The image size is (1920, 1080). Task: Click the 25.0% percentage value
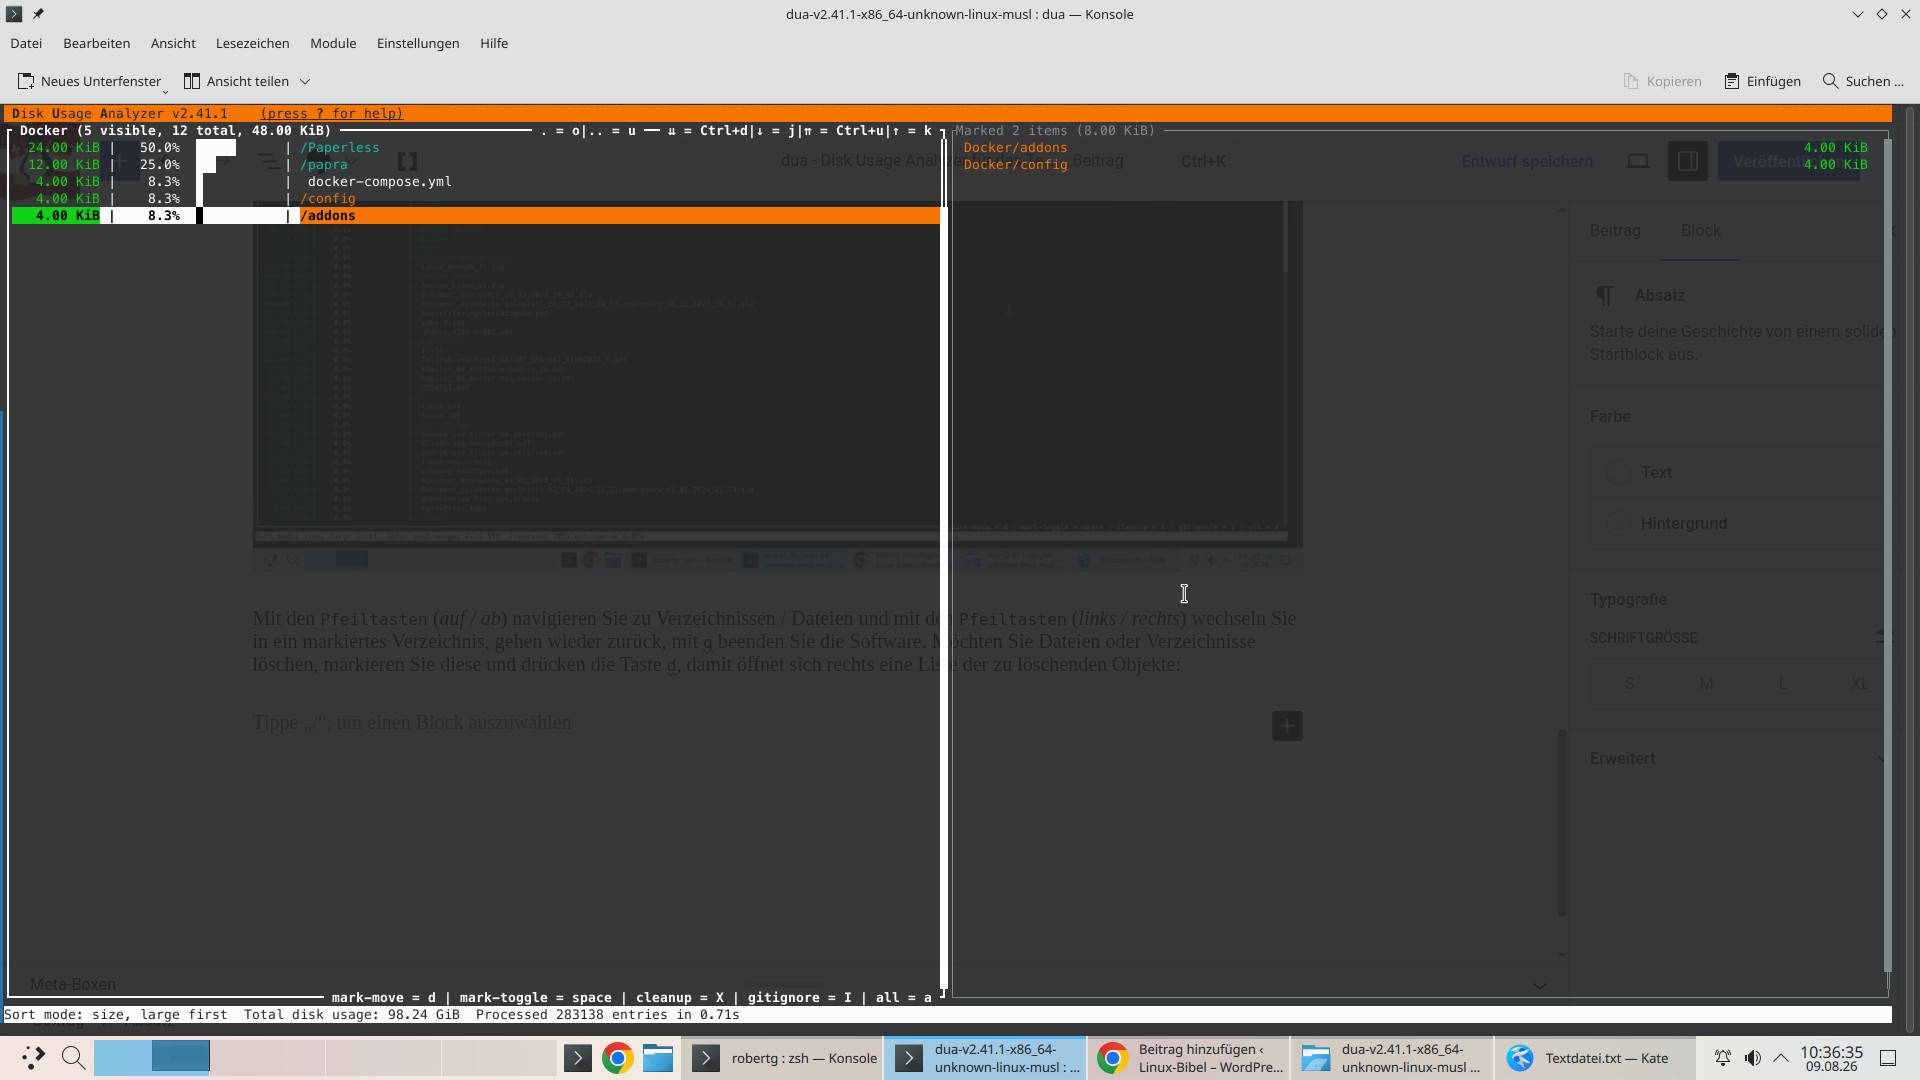(x=160, y=165)
